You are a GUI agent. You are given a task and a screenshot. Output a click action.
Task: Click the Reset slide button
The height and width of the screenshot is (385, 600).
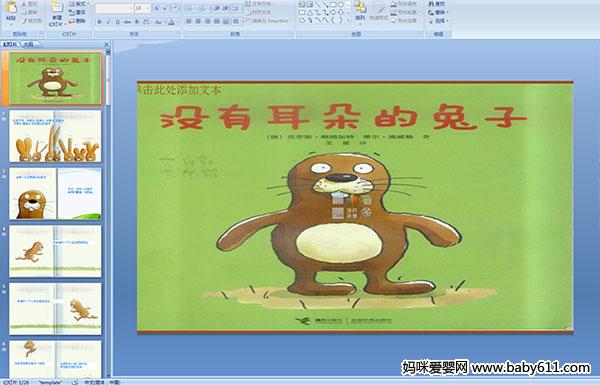(77, 12)
